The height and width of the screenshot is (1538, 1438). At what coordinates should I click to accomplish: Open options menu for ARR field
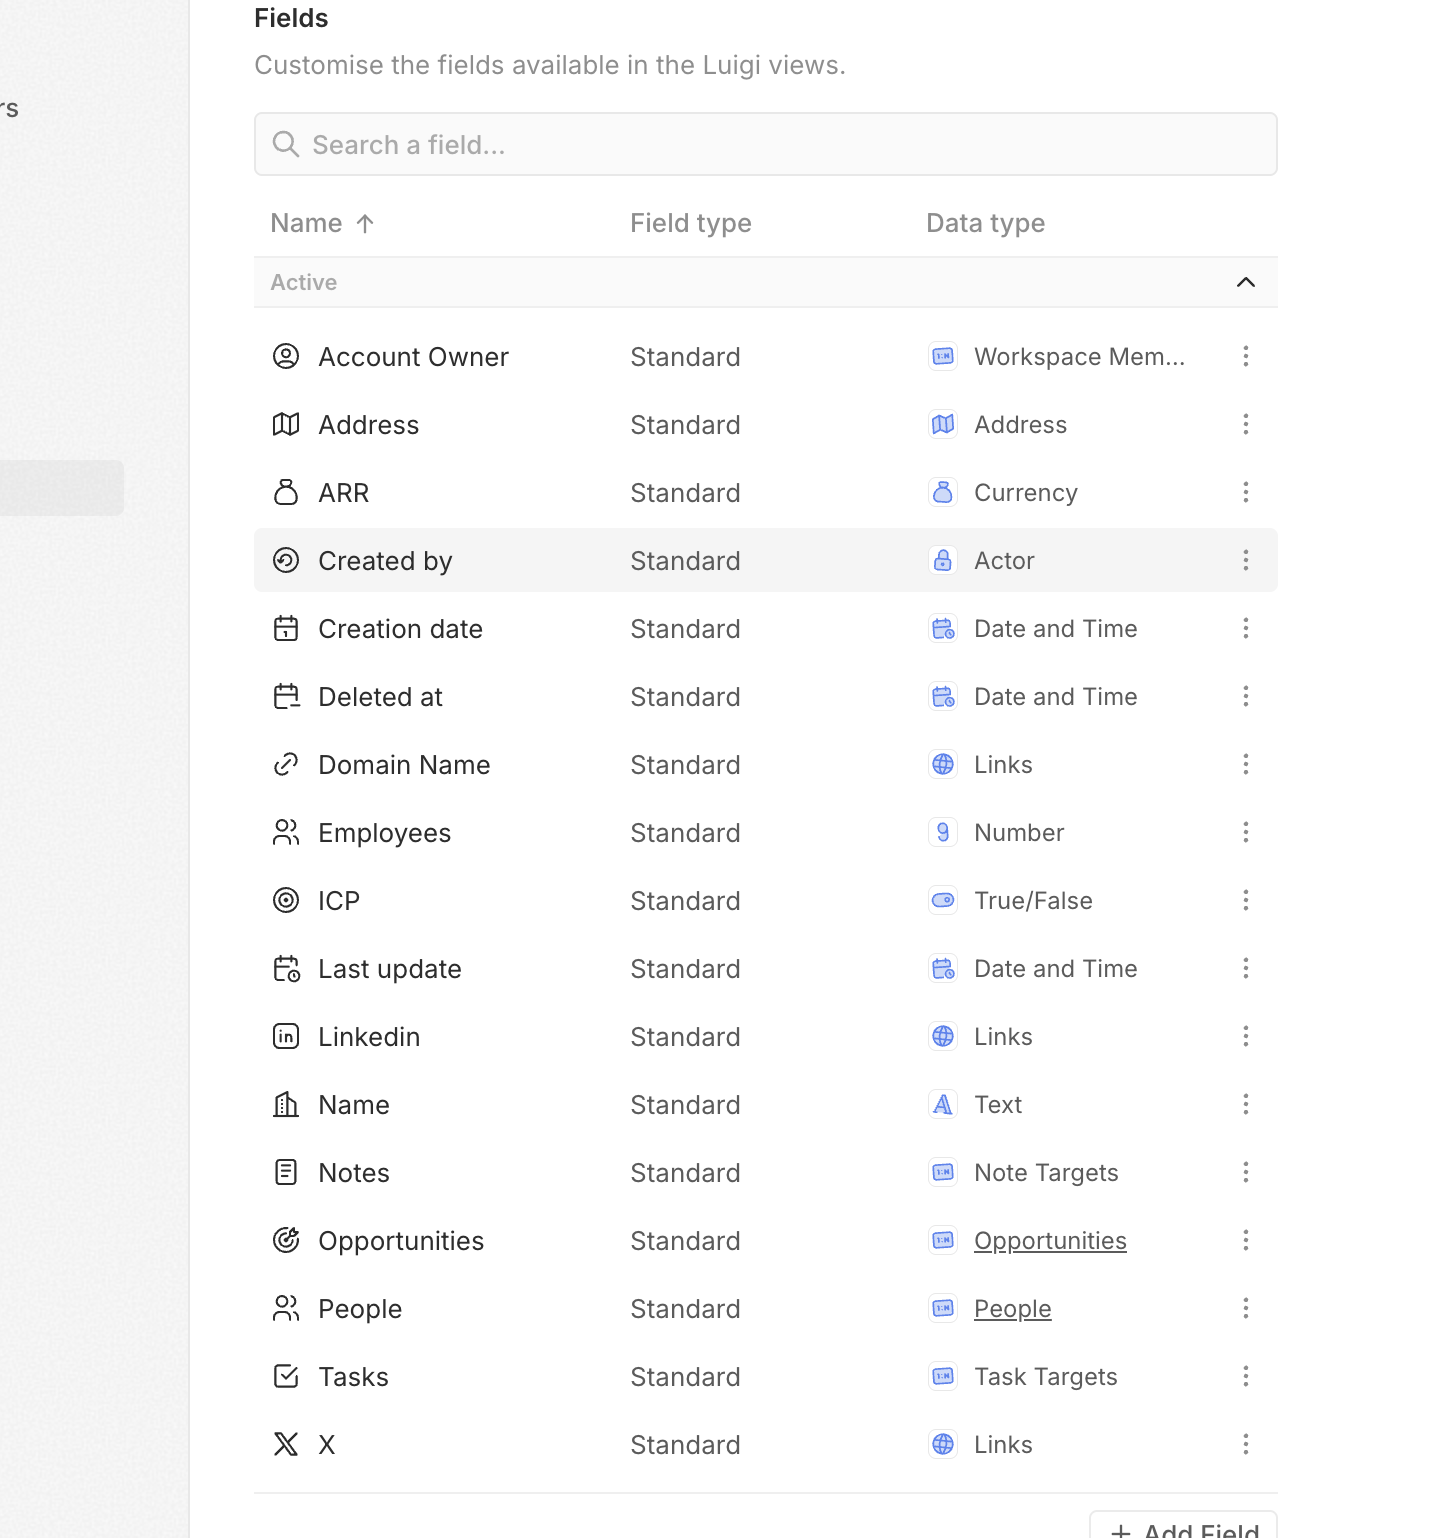[1246, 492]
